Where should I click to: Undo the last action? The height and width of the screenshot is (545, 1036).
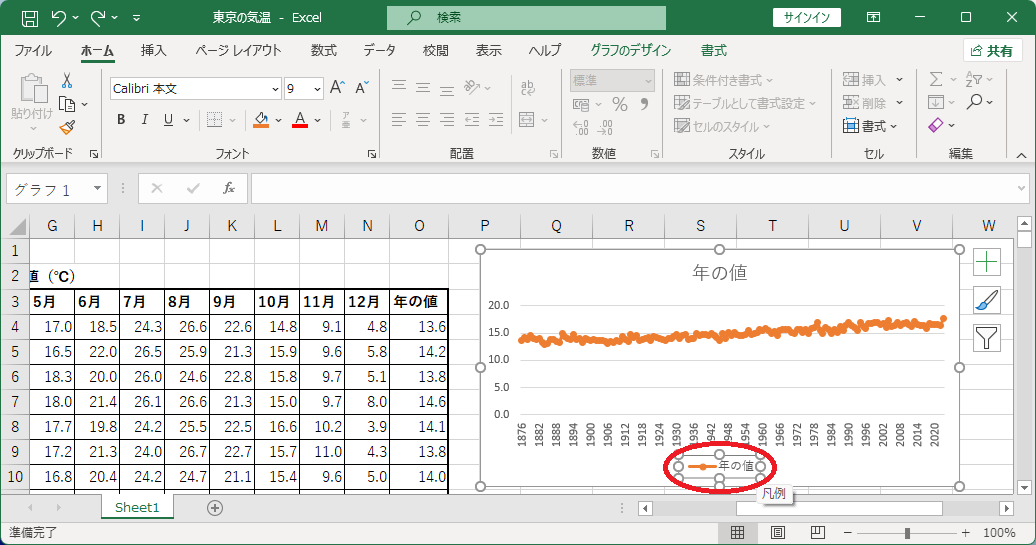tap(59, 18)
